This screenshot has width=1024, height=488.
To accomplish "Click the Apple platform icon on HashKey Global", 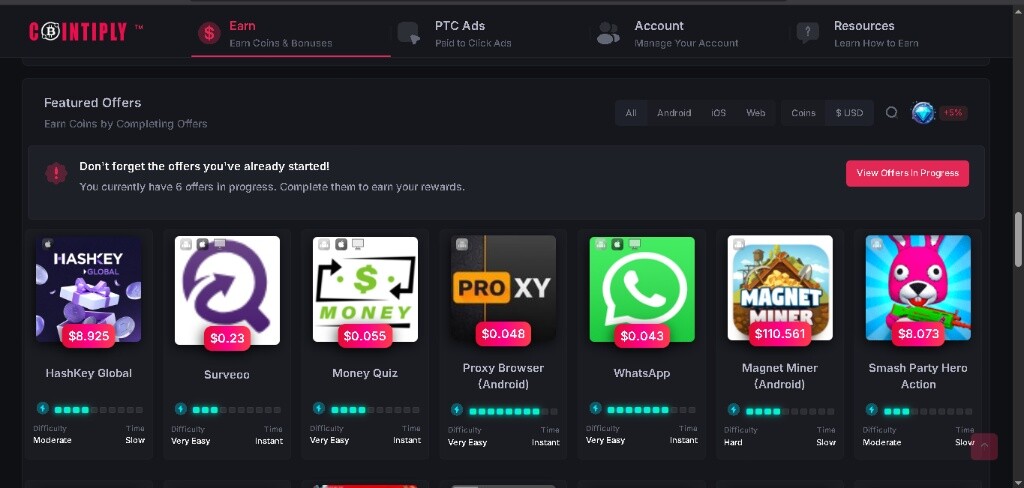I will (48, 244).
